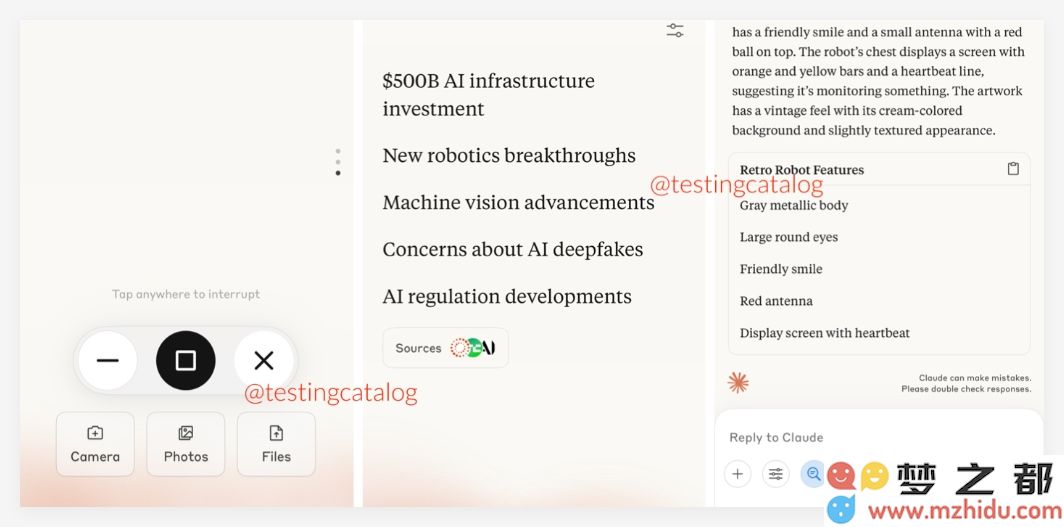Open the Camera attachment option
This screenshot has height=527, width=1064.
[95, 444]
